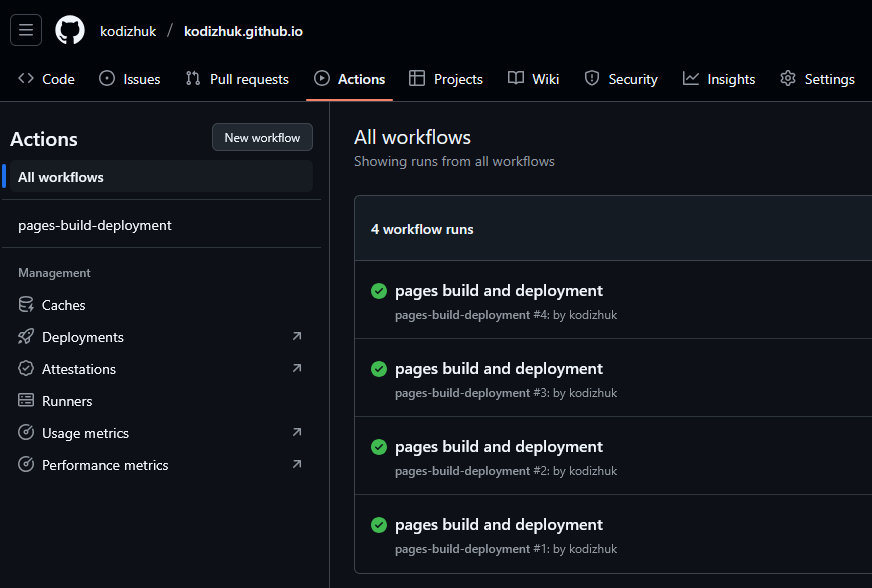Click the green success check on run #4
The width and height of the screenshot is (872, 588).
pyautogui.click(x=378, y=291)
